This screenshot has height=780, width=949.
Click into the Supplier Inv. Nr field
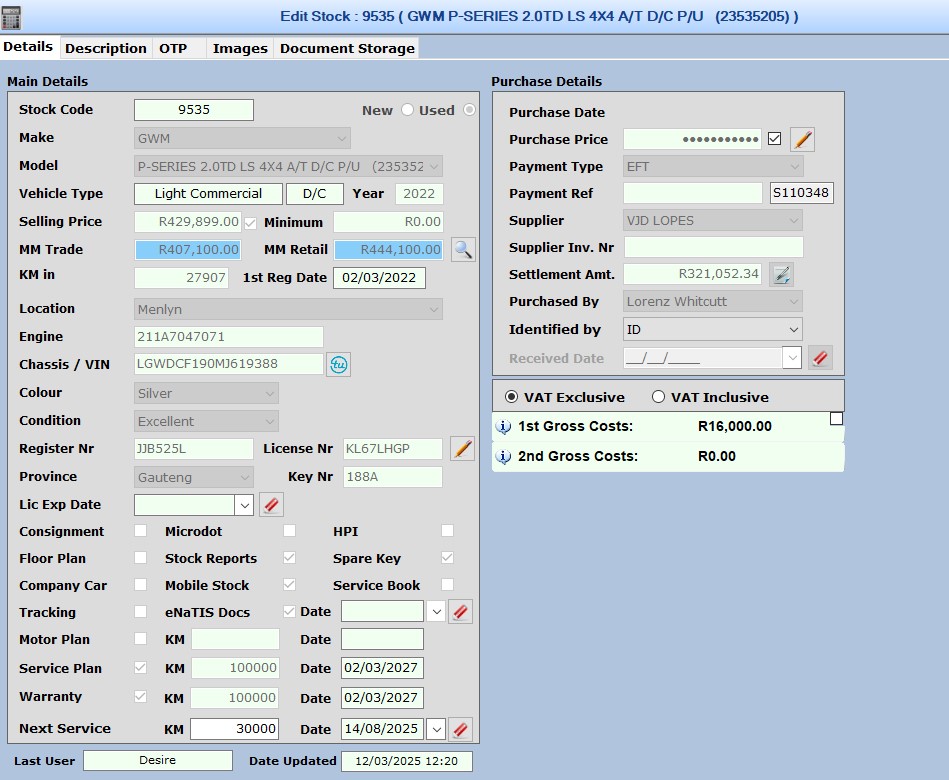[712, 247]
